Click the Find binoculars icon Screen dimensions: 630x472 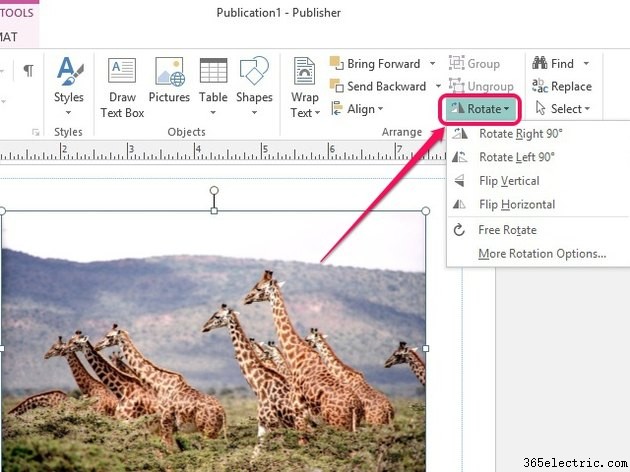(540, 63)
